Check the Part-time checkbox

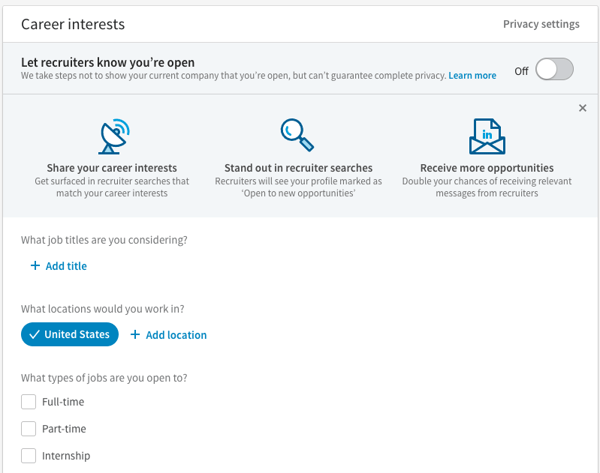[x=28, y=429]
